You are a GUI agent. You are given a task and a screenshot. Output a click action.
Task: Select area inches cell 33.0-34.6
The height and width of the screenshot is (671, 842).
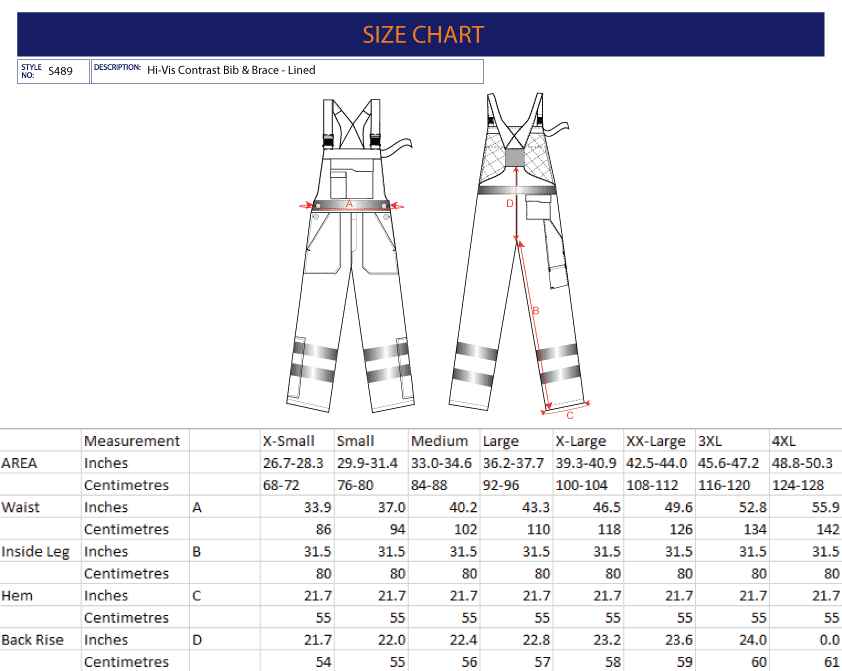coord(444,463)
